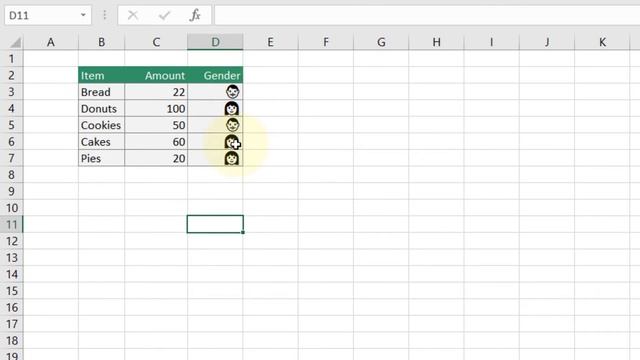640x360 pixels.
Task: Click the Insert Function fx icon
Action: coord(195,16)
